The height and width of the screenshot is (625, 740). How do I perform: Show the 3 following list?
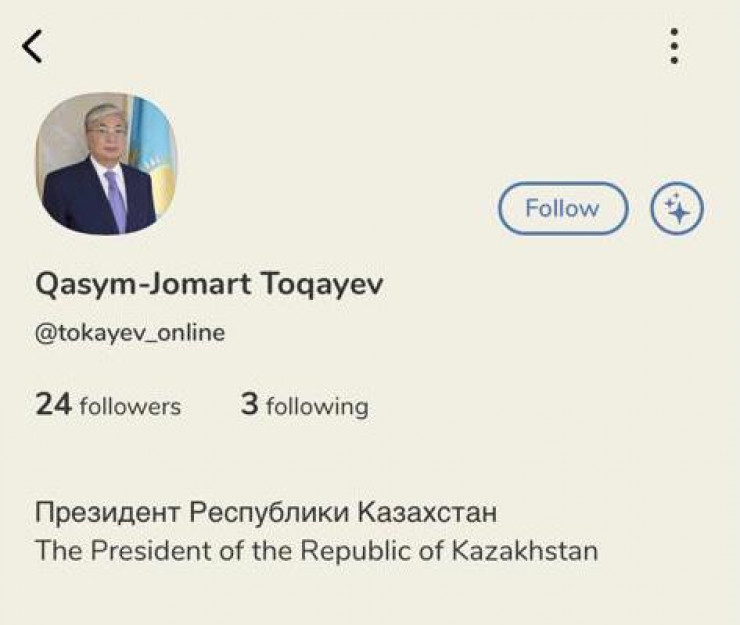pyautogui.click(x=304, y=405)
